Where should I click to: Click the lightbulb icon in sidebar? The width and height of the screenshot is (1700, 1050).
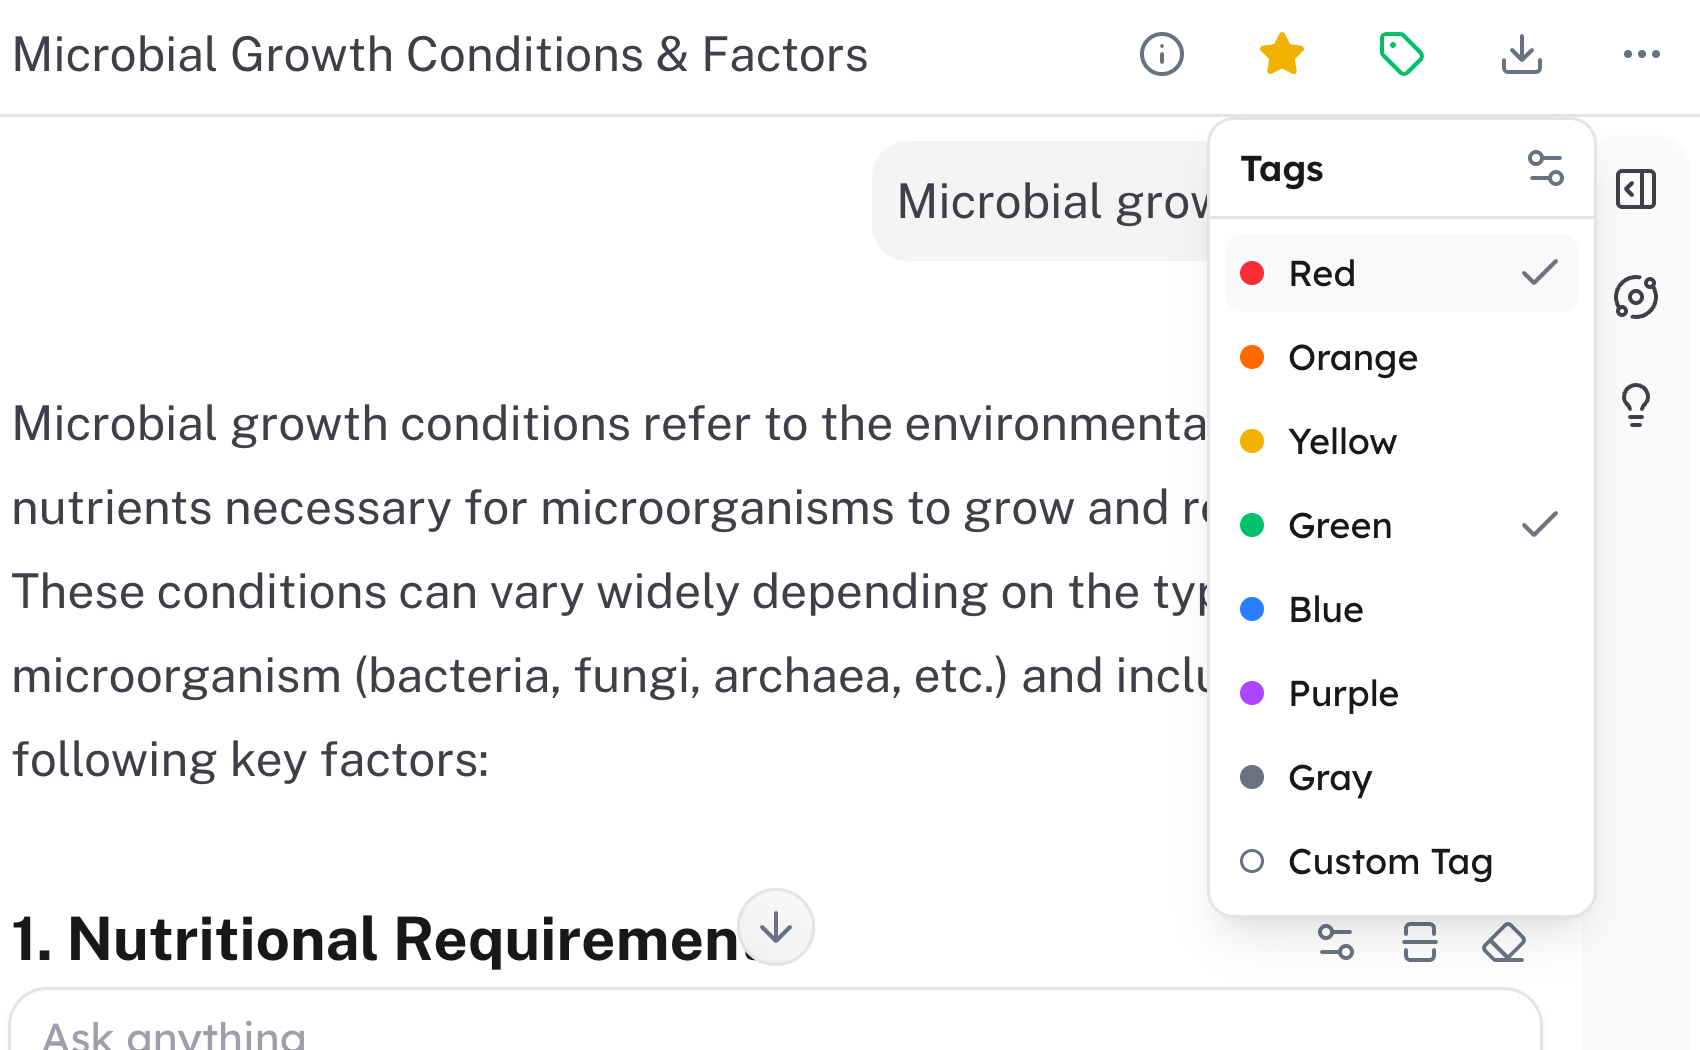tap(1636, 405)
